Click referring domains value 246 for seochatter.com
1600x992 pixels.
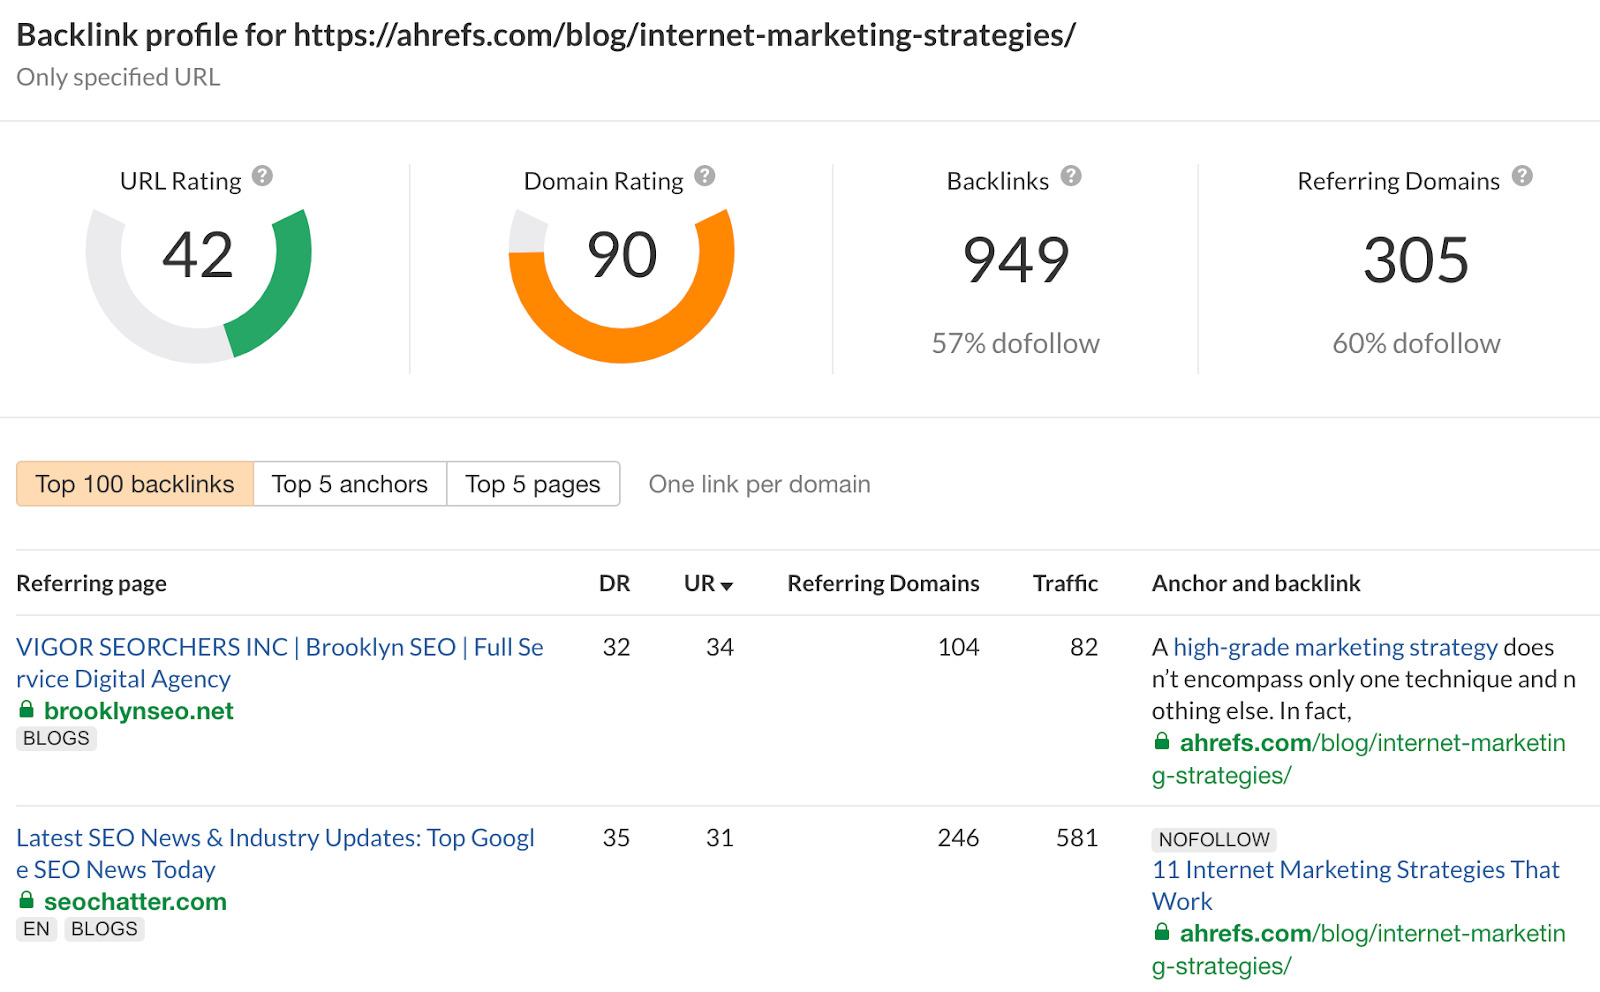tap(958, 838)
